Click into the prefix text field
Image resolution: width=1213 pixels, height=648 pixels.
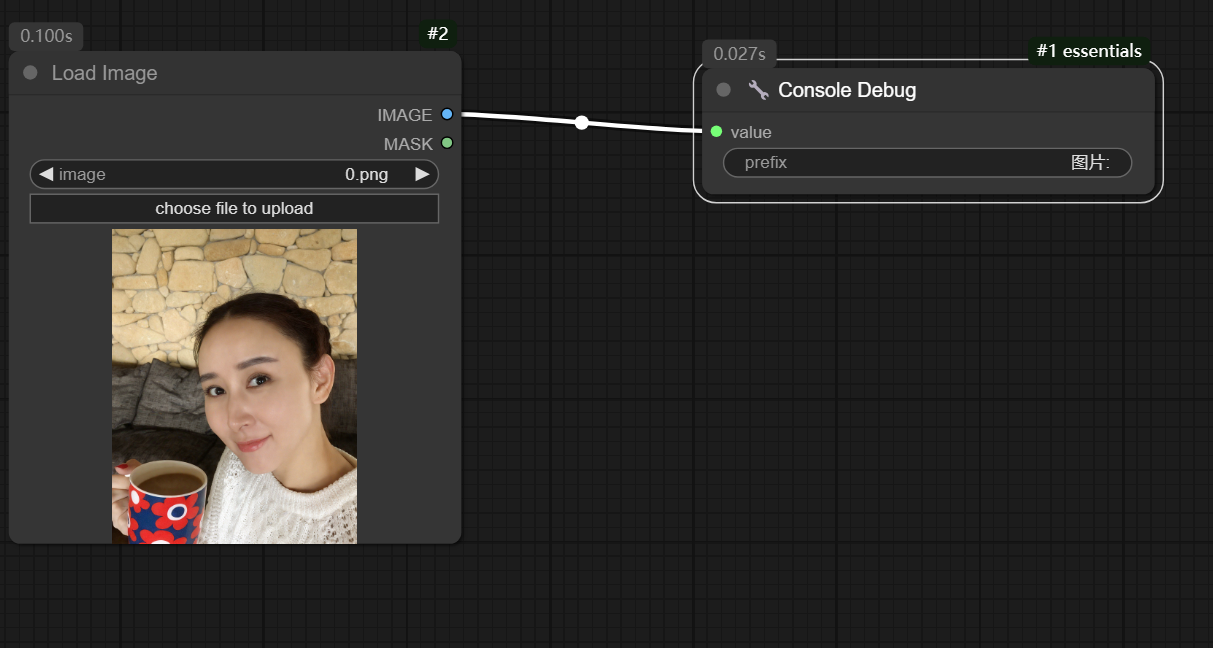pos(927,163)
